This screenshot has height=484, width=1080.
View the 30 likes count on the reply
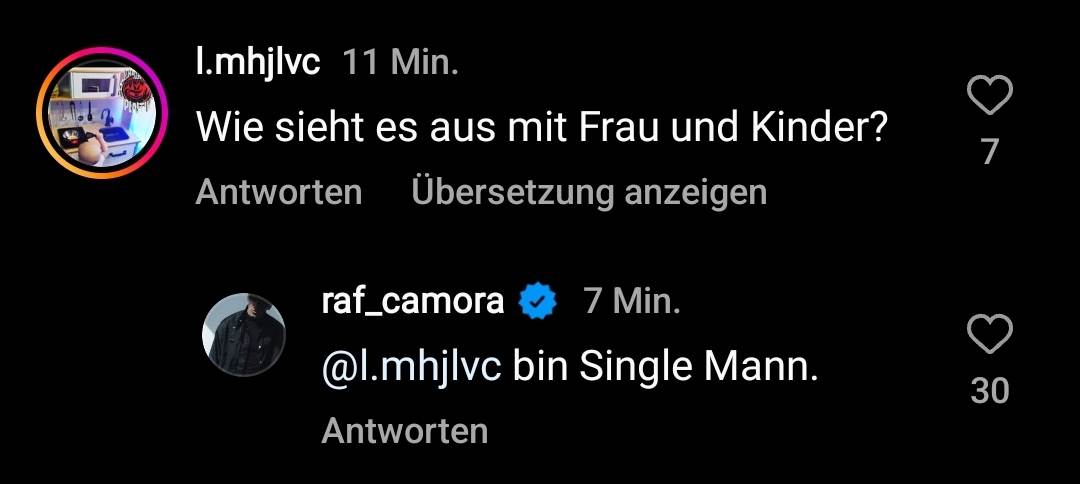[990, 391]
